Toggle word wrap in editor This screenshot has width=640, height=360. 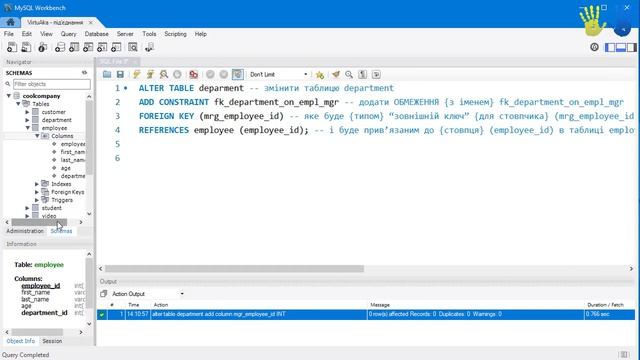point(376,74)
